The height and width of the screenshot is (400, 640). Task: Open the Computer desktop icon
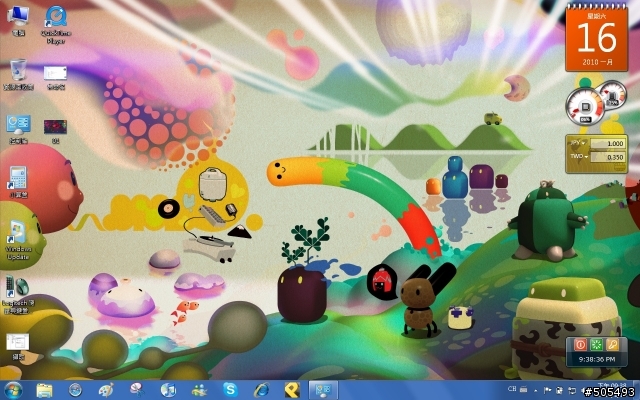pyautogui.click(x=18, y=21)
